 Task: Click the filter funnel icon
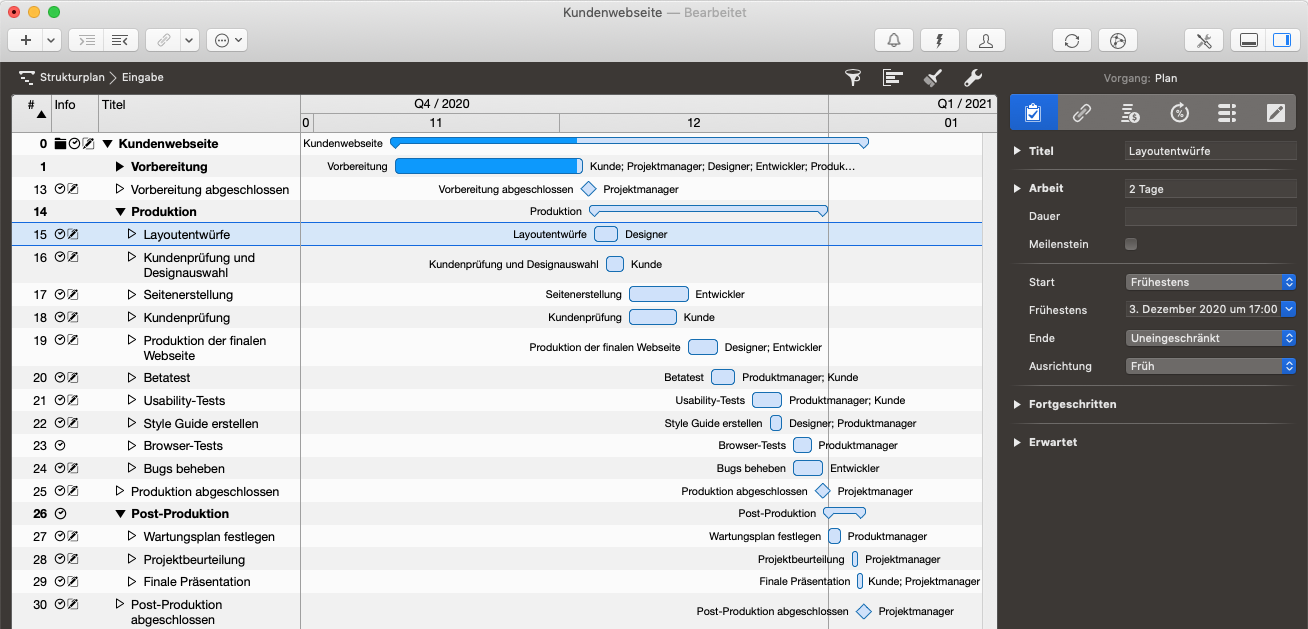point(853,77)
